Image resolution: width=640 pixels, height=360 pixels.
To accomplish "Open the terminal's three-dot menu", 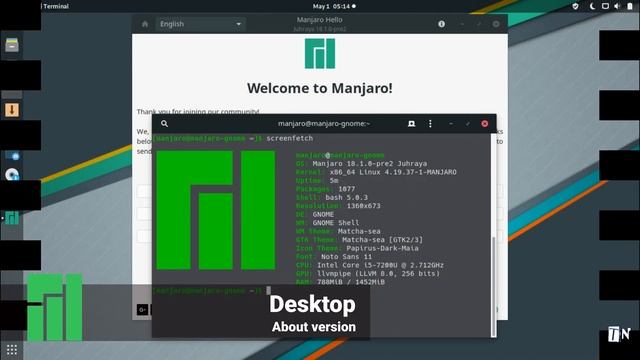I will (x=430, y=124).
